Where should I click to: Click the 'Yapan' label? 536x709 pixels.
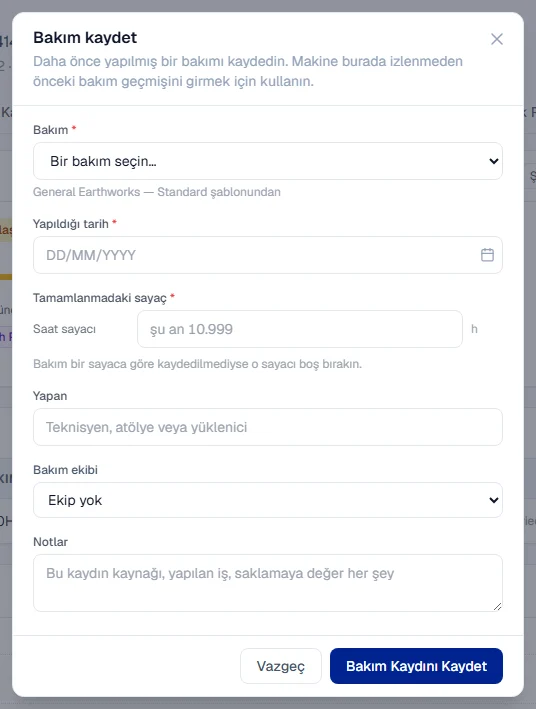pos(50,396)
